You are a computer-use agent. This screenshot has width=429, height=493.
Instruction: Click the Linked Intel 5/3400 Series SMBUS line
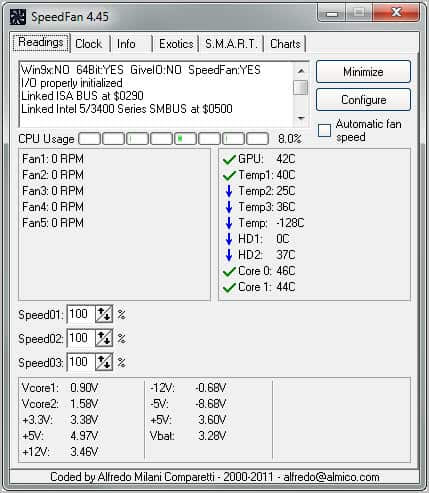127,109
